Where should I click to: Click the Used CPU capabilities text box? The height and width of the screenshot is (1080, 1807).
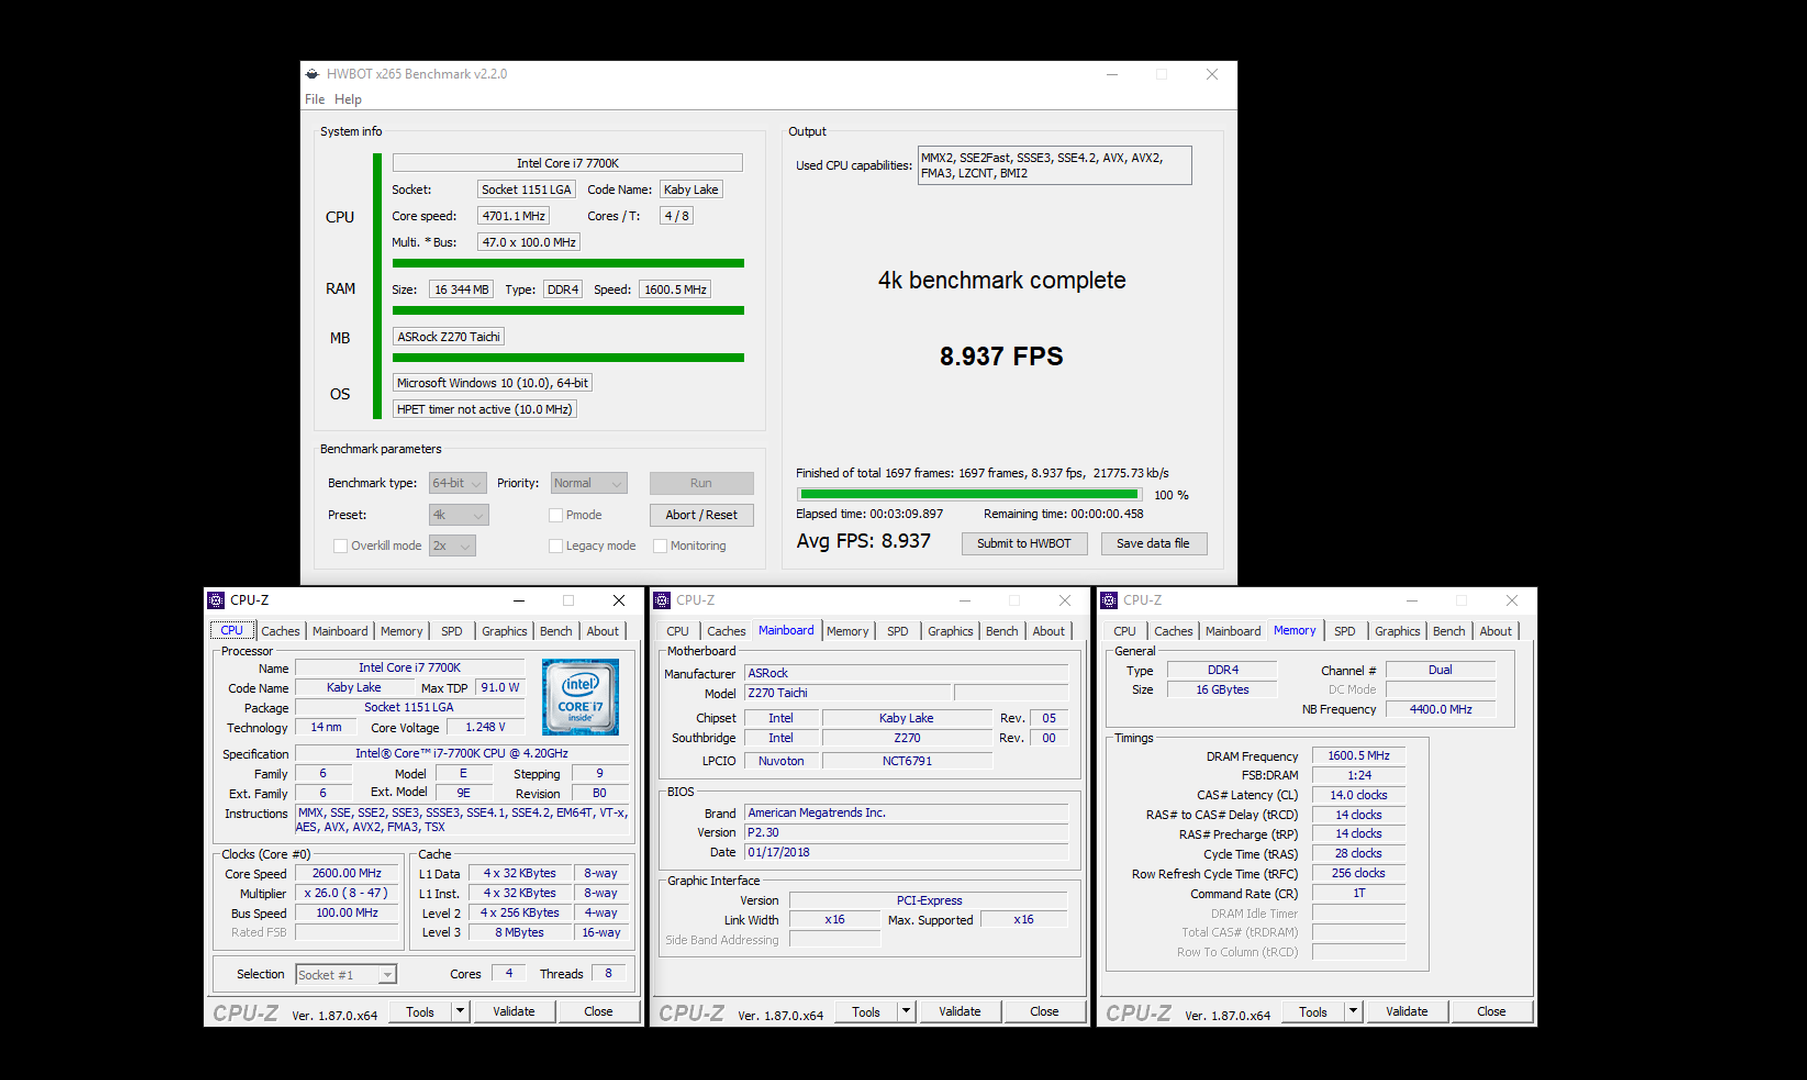click(1054, 165)
